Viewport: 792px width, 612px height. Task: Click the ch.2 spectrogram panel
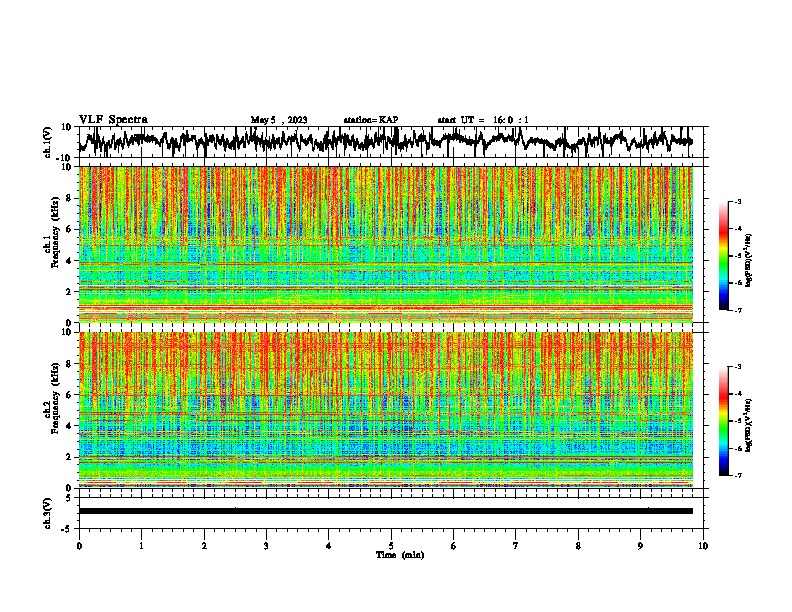(386, 410)
